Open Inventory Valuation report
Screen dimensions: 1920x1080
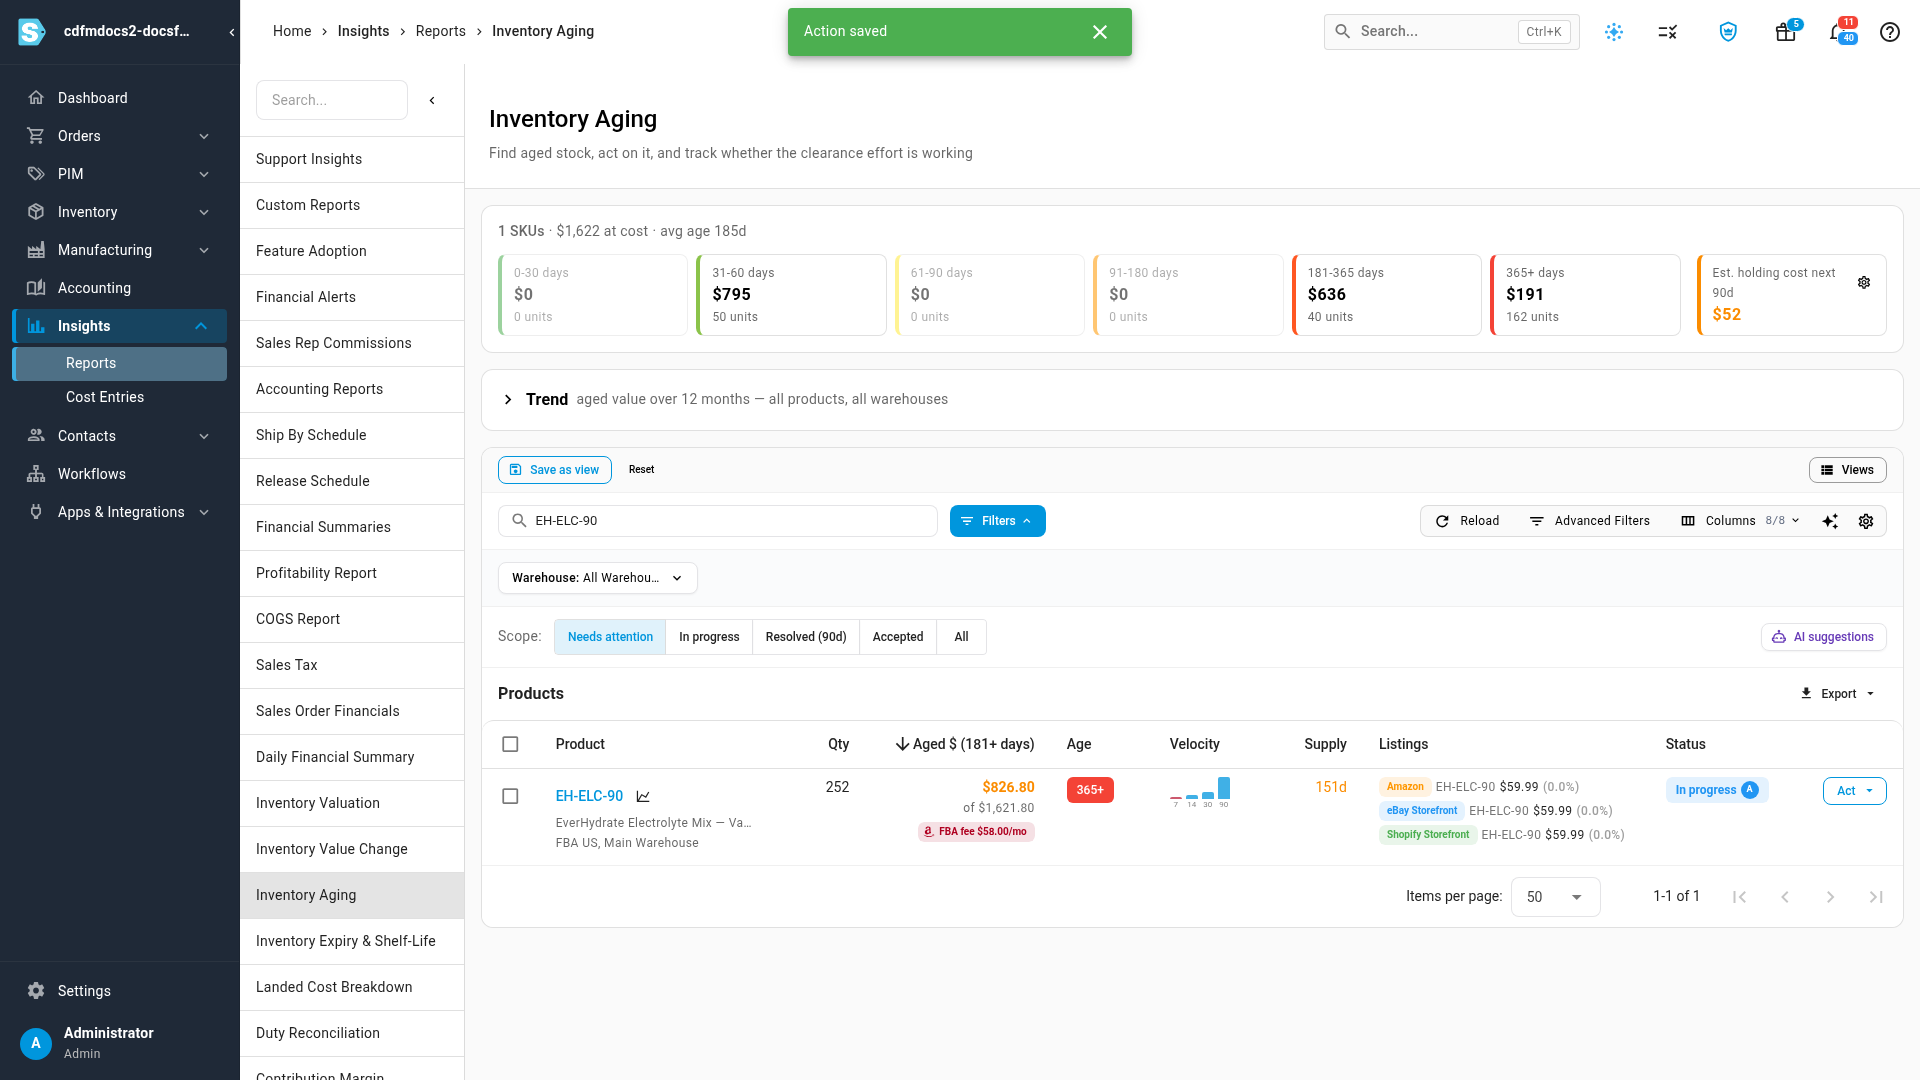pos(352,803)
